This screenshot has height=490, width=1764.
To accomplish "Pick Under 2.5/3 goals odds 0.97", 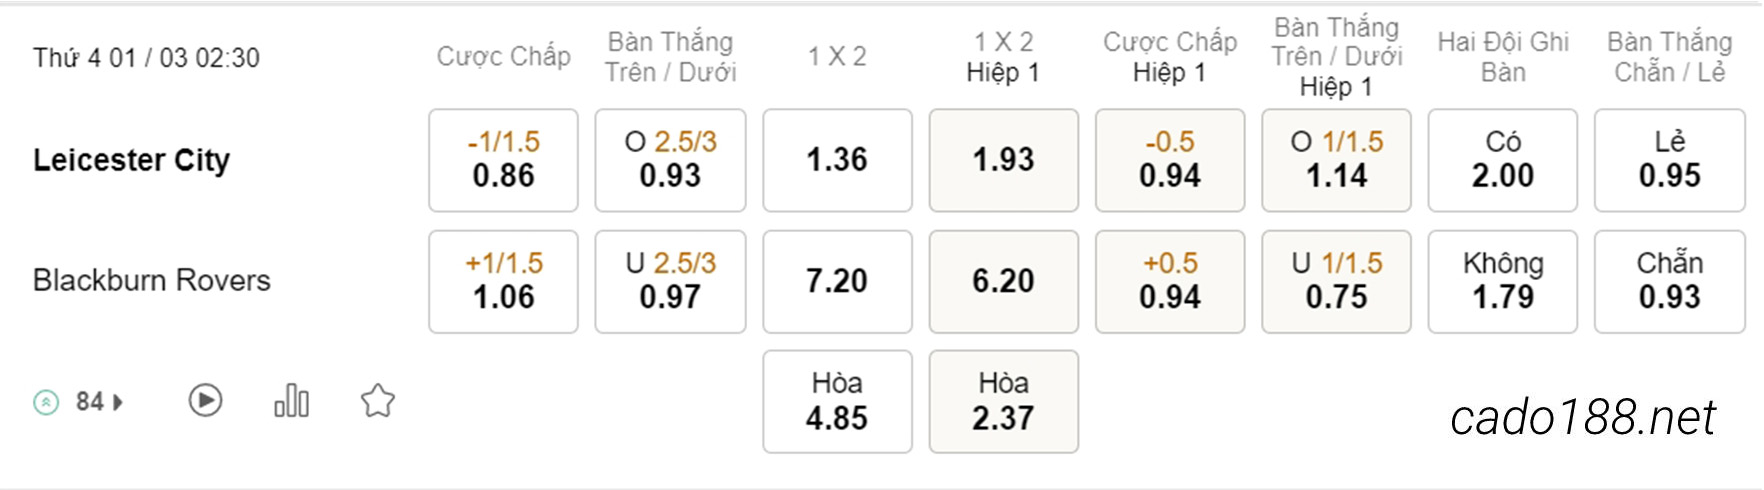I will point(670,281).
